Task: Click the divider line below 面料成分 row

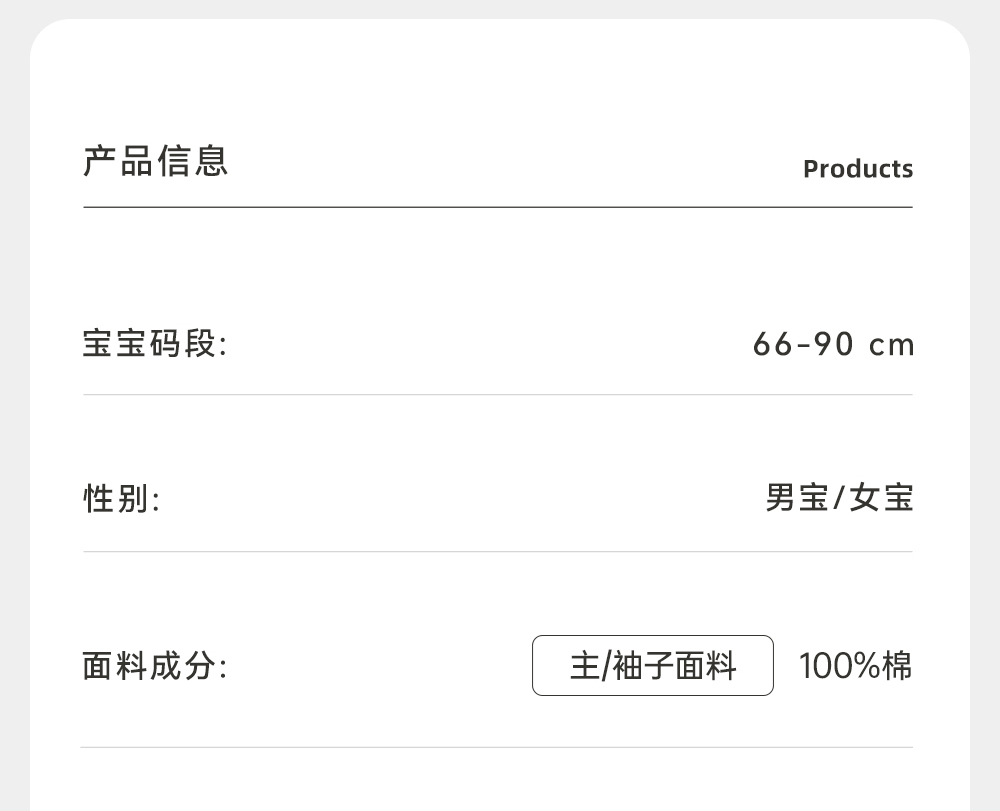Action: [497, 747]
